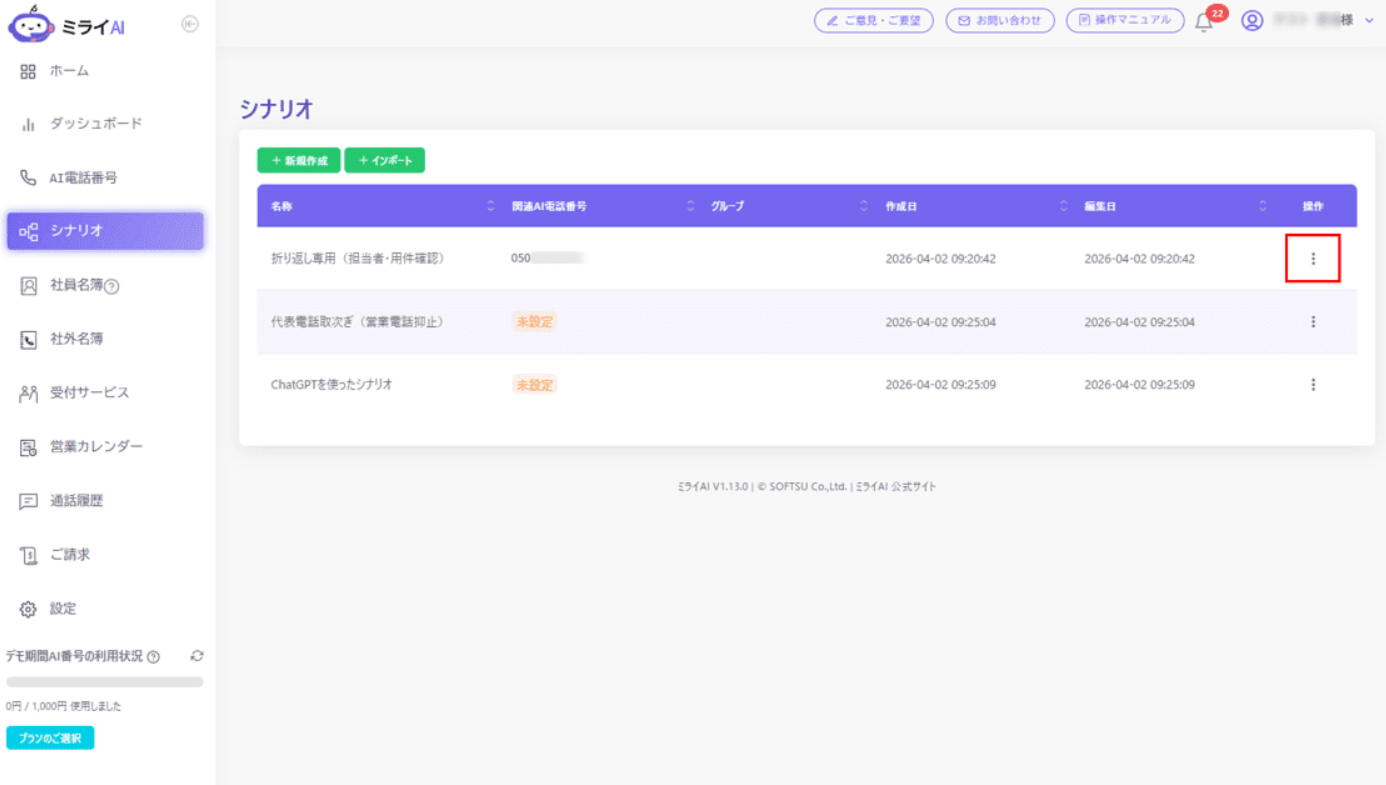Image resolution: width=1386 pixels, height=785 pixels.
Task: Expand the user account dropdown chevron
Action: pyautogui.click(x=1369, y=20)
